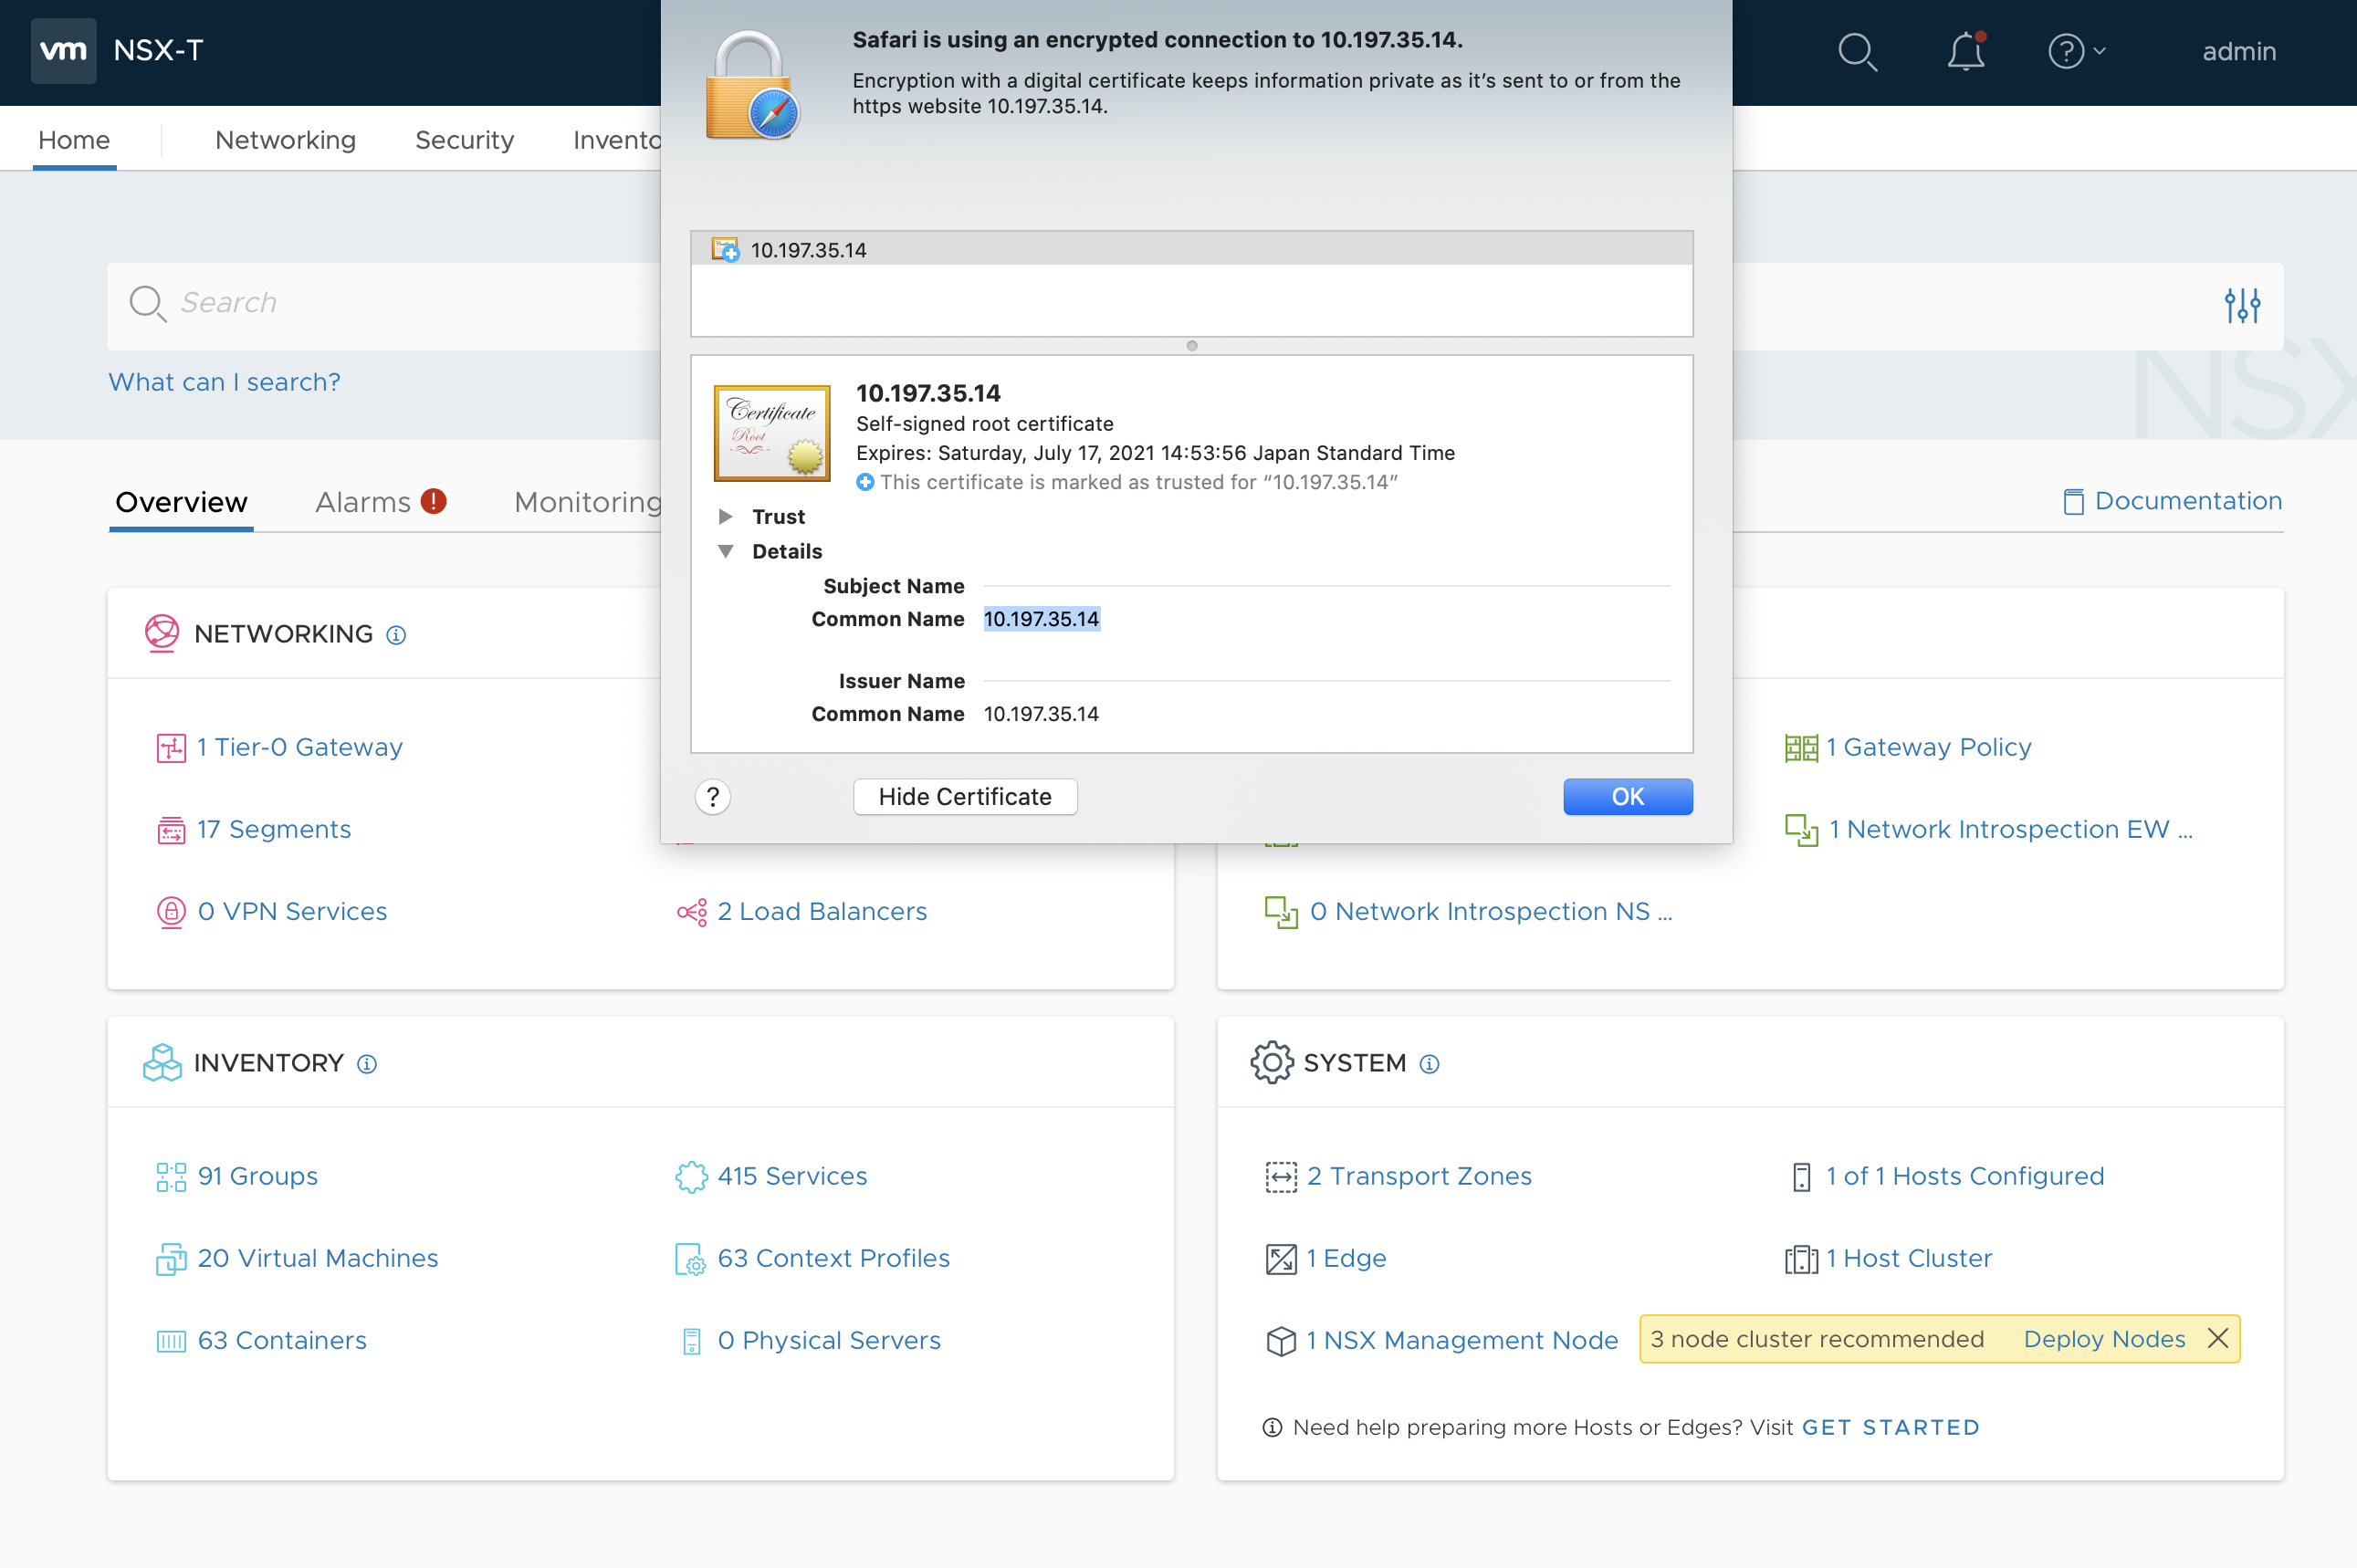Click the red alarm alert badge
Screen dimensions: 2357x1568
[433, 501]
